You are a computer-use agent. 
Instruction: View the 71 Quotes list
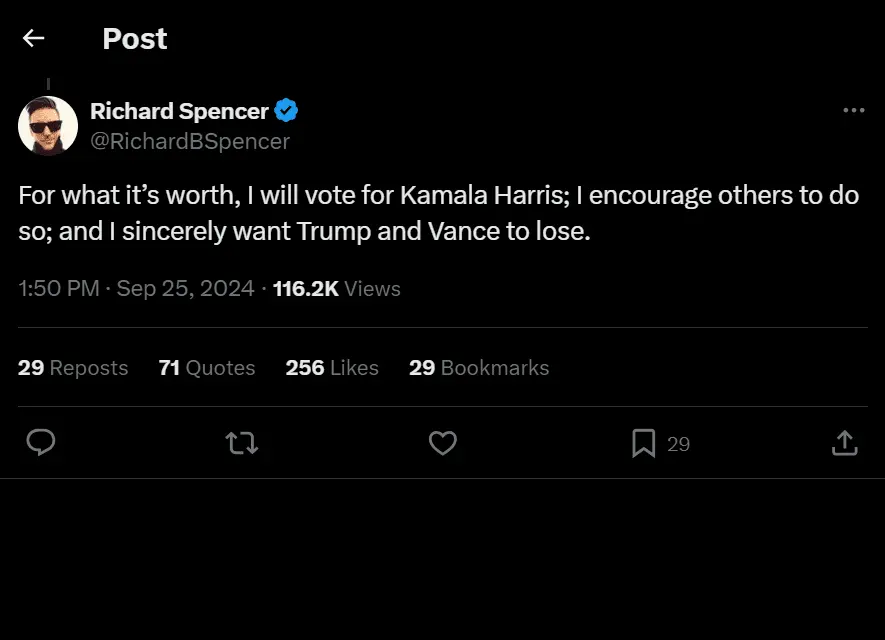pos(207,368)
